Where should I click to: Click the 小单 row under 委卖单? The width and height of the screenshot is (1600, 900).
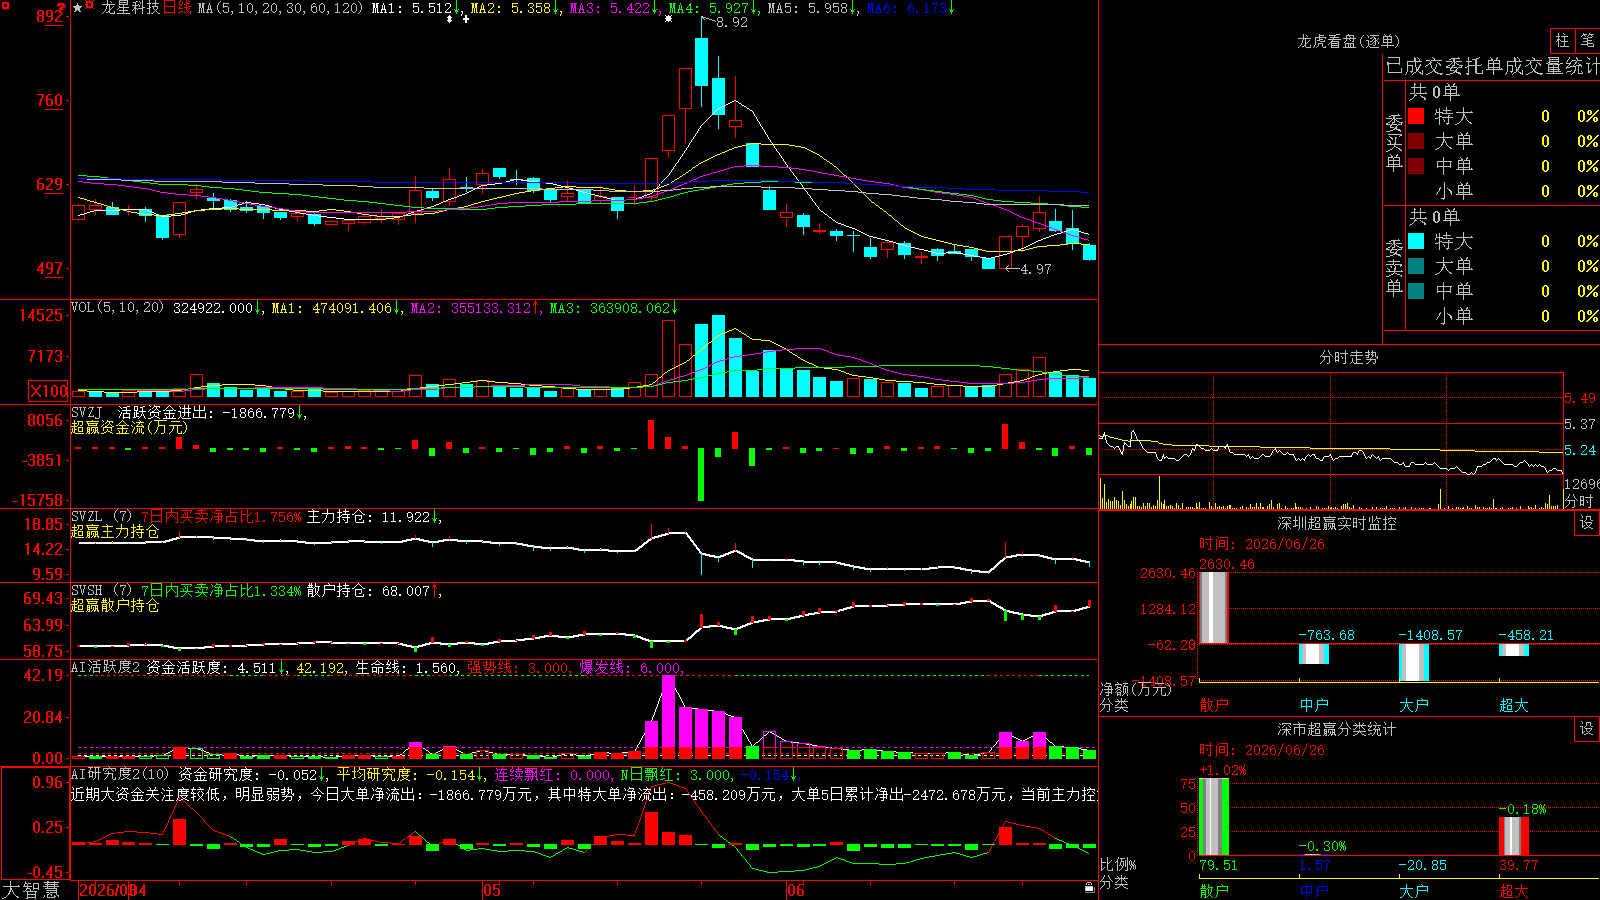tap(1503, 316)
